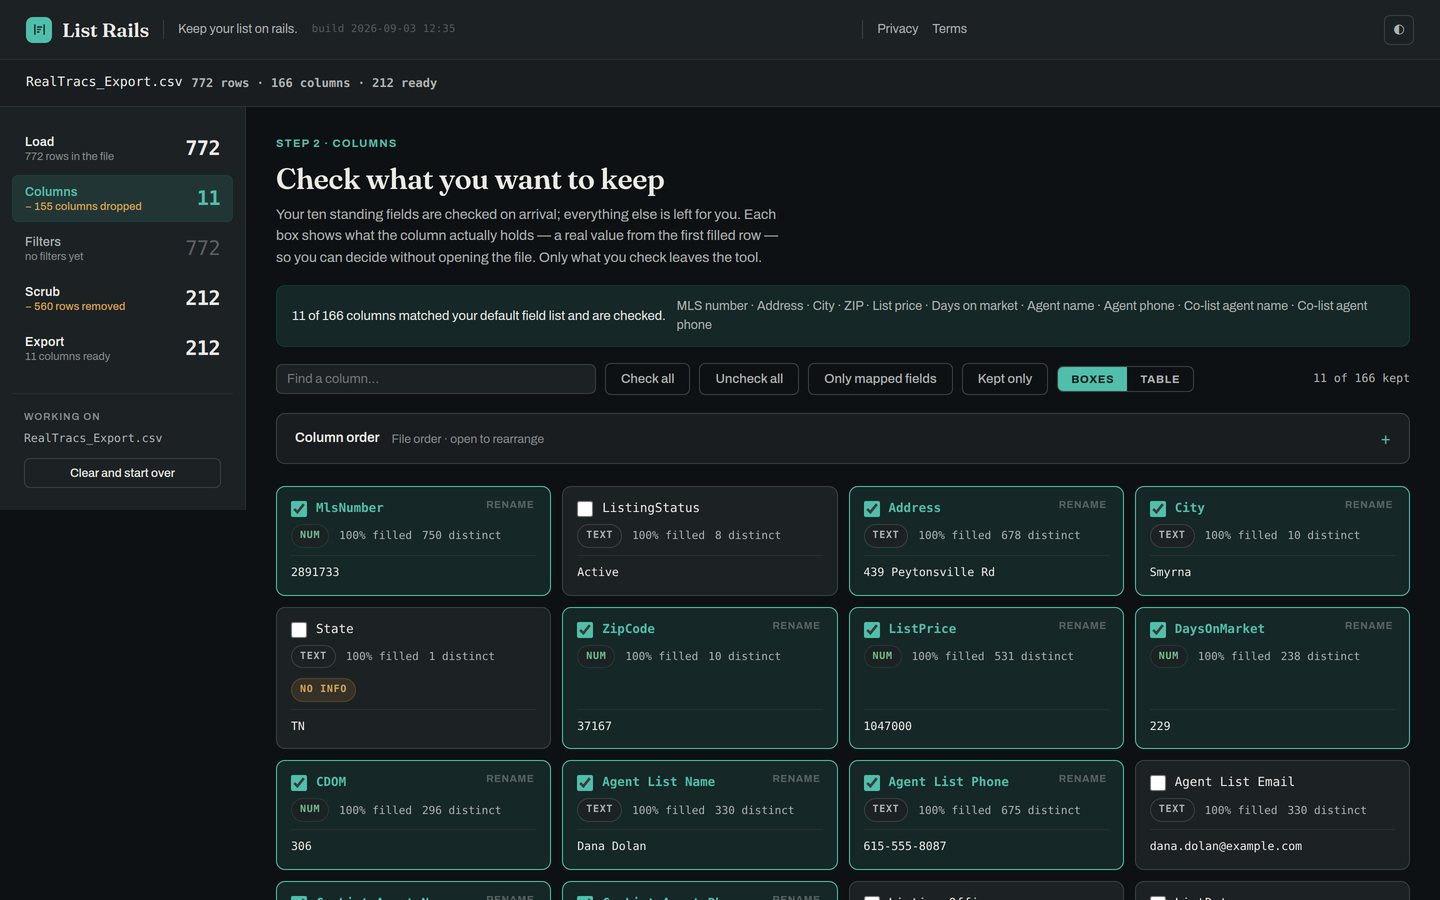Click the '11 of 166 kept' counter
The width and height of the screenshot is (1440, 900).
tap(1361, 378)
